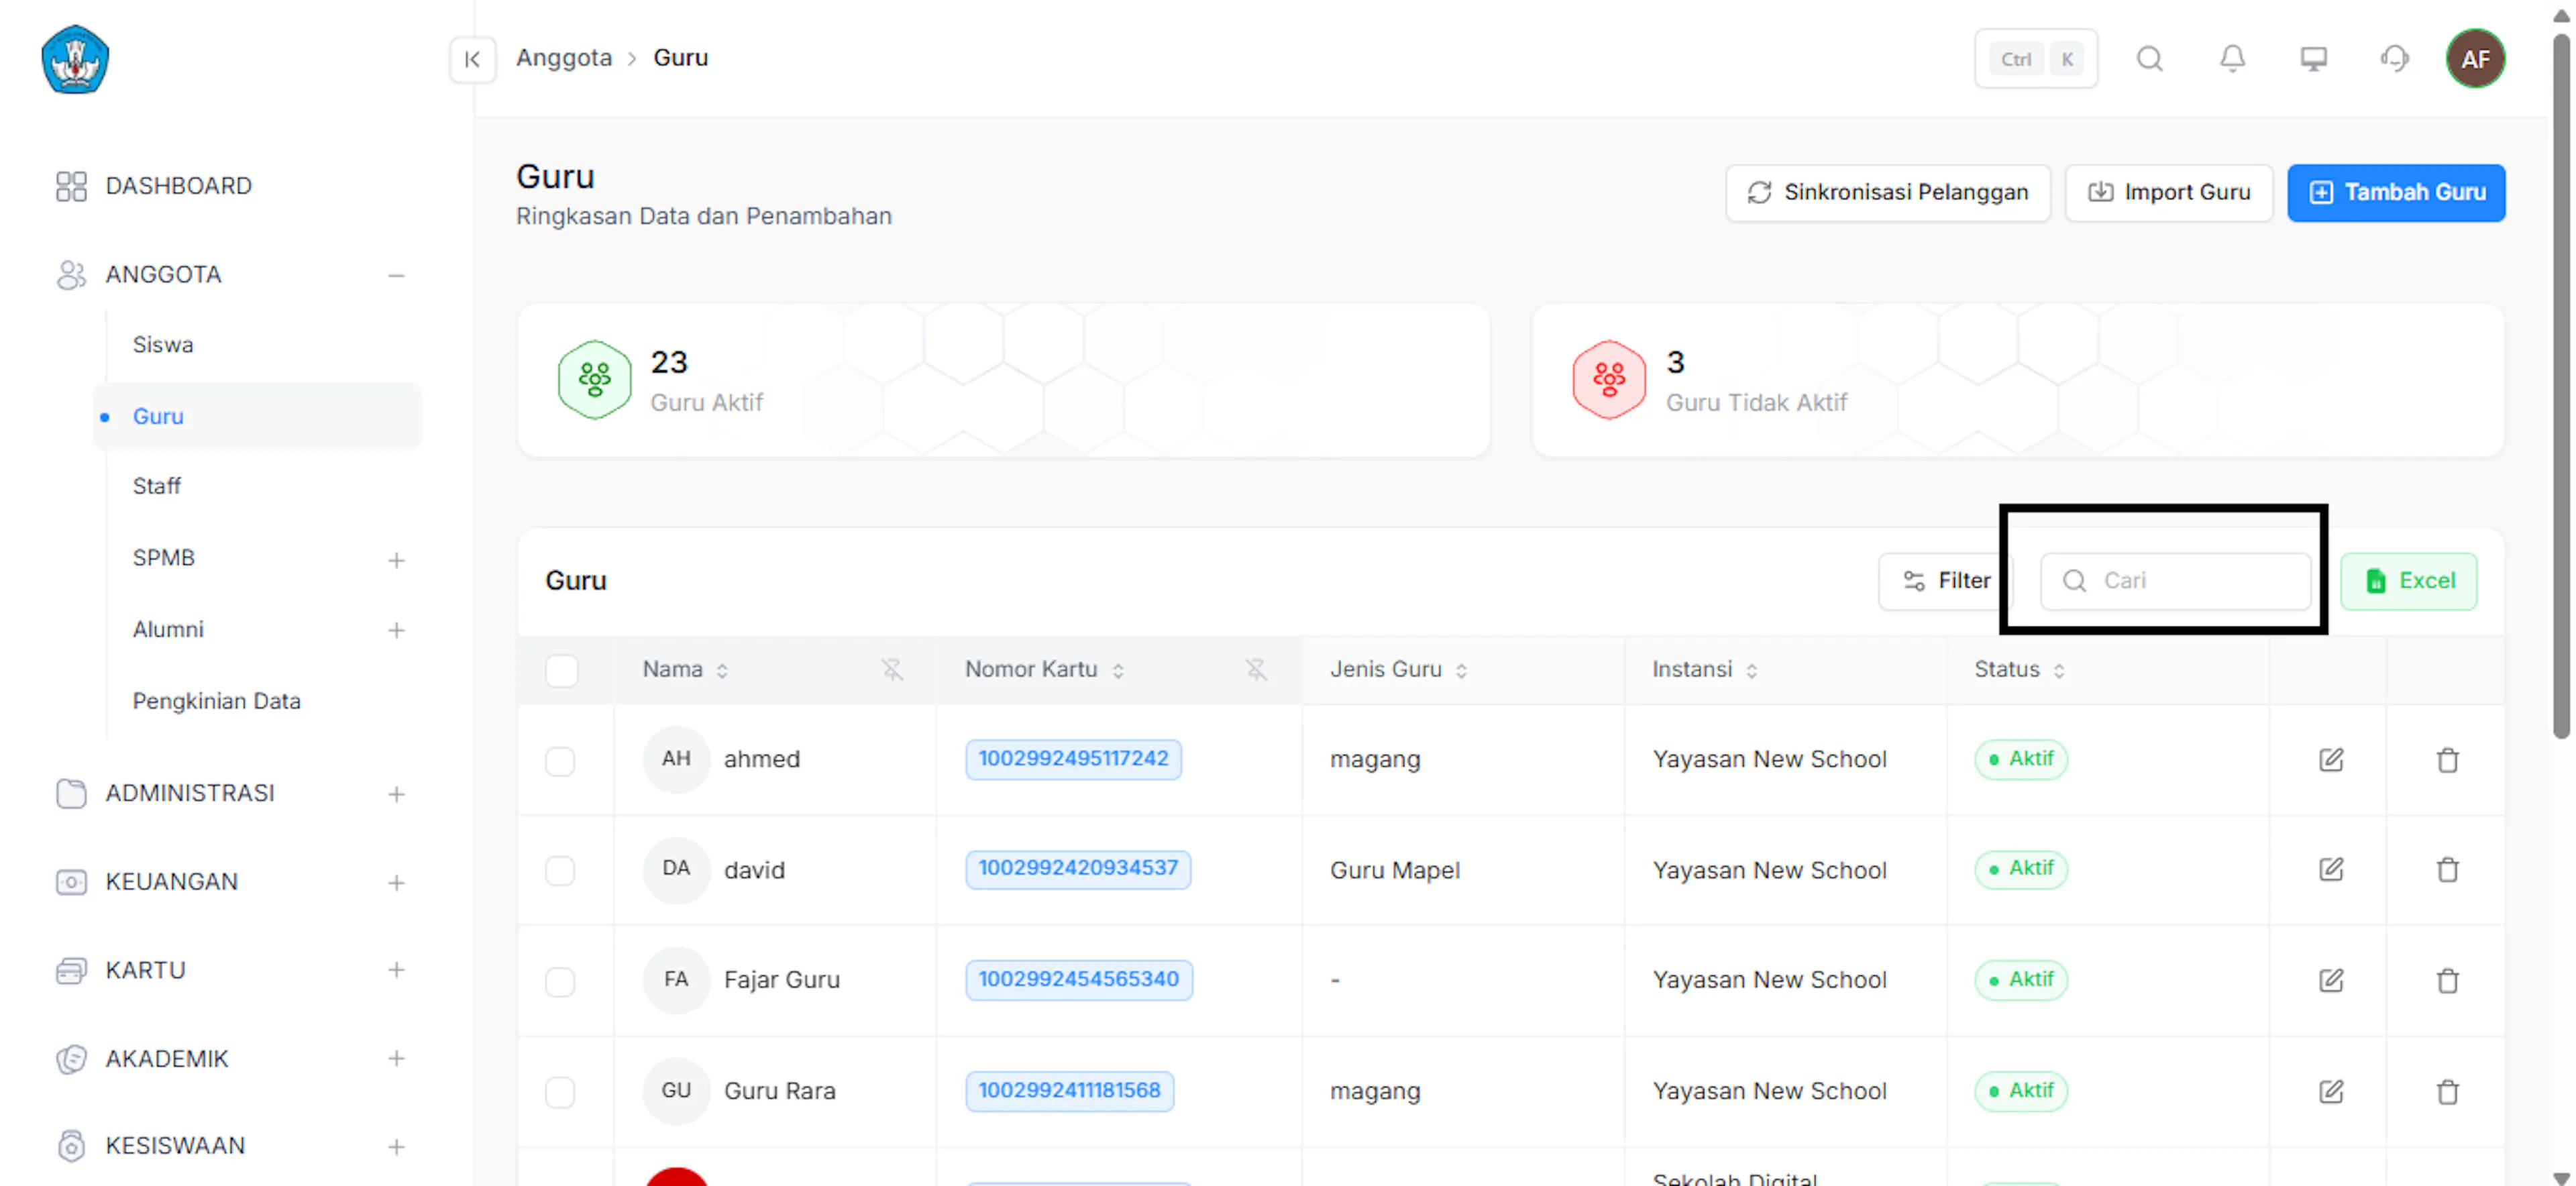Screen dimensions: 2576x1186
Task: Delete the Fajar Guru row
Action: (x=2447, y=980)
